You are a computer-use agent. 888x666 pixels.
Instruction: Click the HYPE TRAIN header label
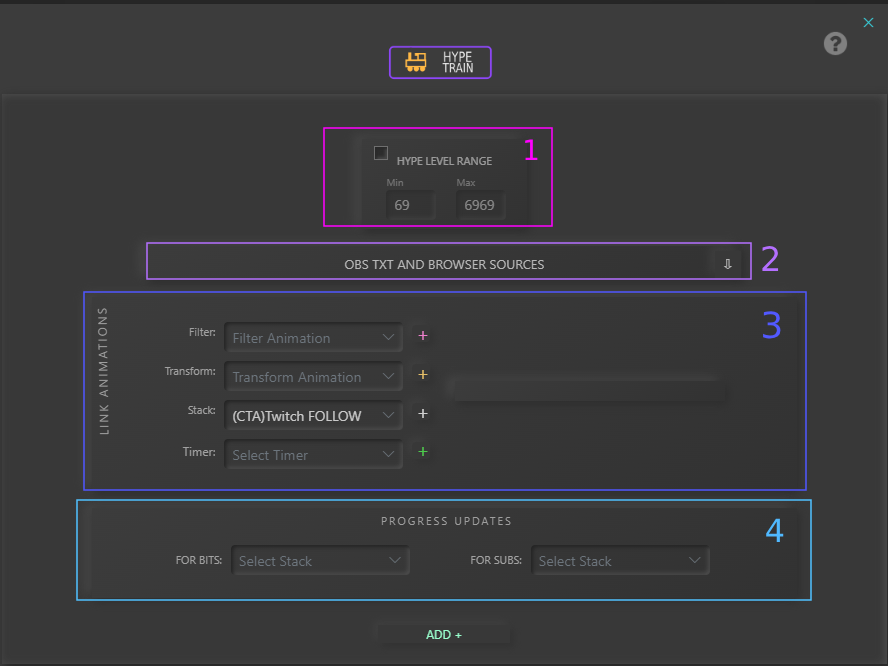tap(458, 62)
